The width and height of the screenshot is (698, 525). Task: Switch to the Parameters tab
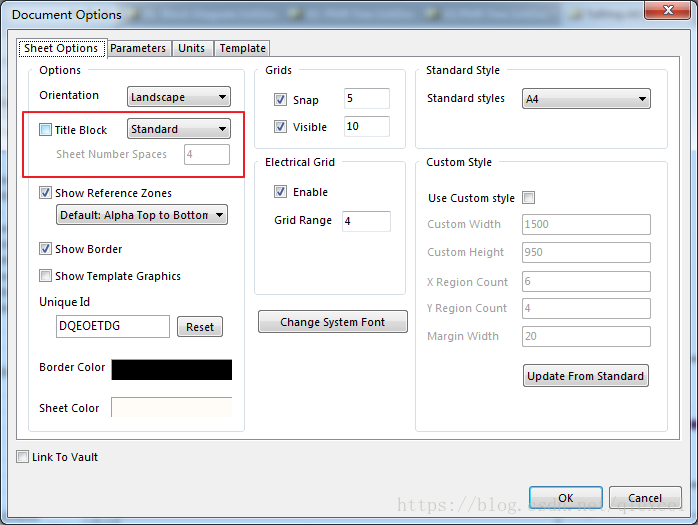pos(138,48)
